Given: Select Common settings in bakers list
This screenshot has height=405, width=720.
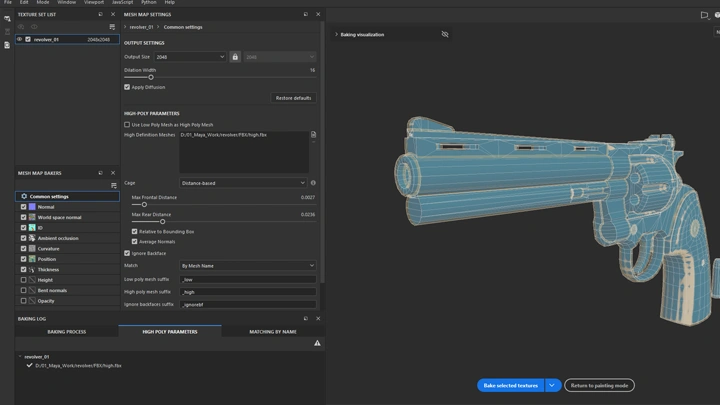Looking at the screenshot, I should (68, 196).
